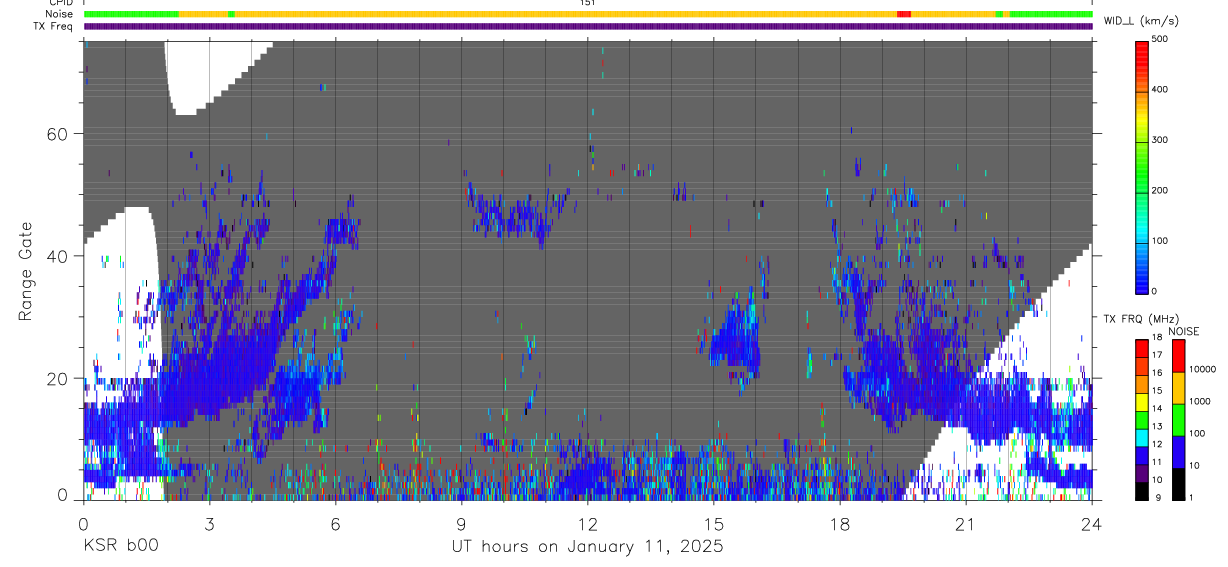1228x567 pixels.
Task: Click the 18 tick on UT hours axis
Action: tap(840, 522)
